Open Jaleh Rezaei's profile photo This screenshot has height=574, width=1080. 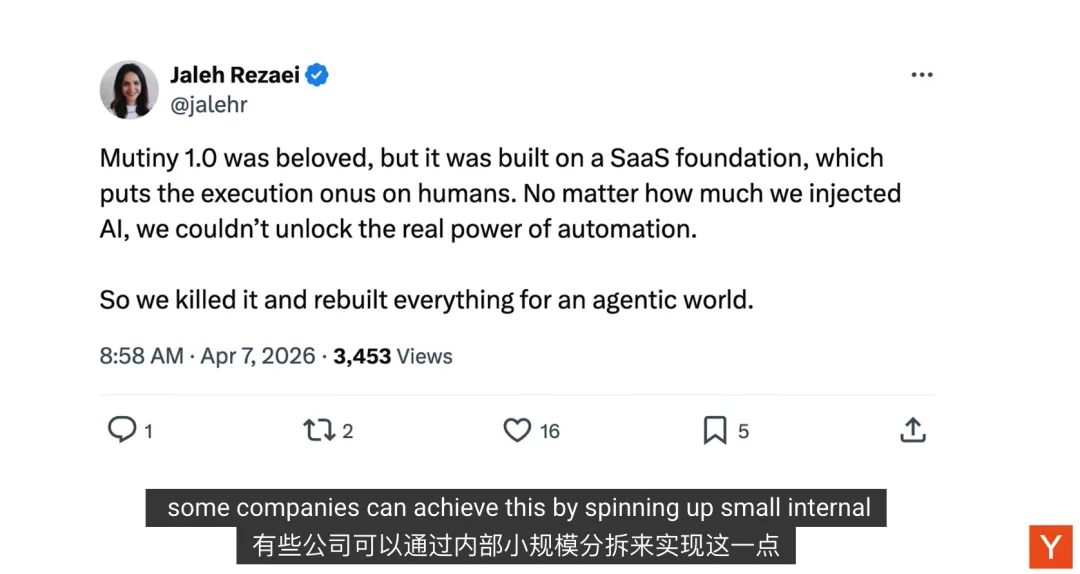[x=129, y=89]
